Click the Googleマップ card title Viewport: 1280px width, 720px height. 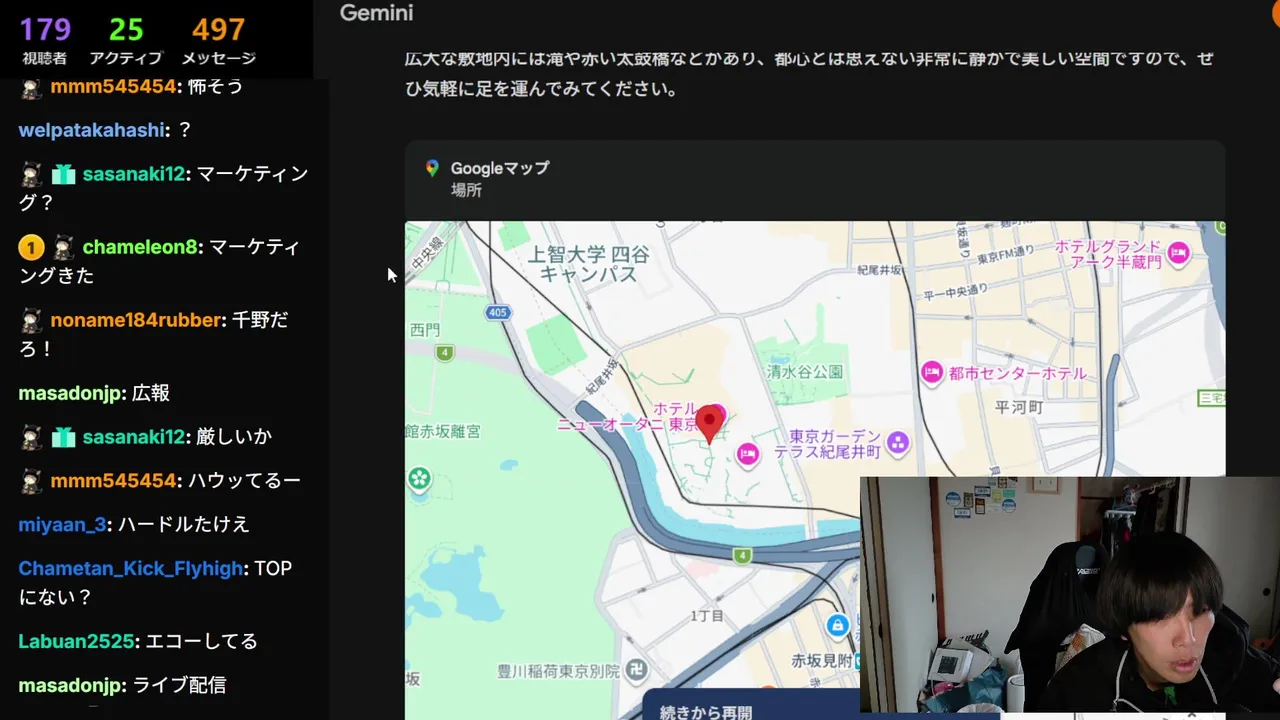[500, 168]
